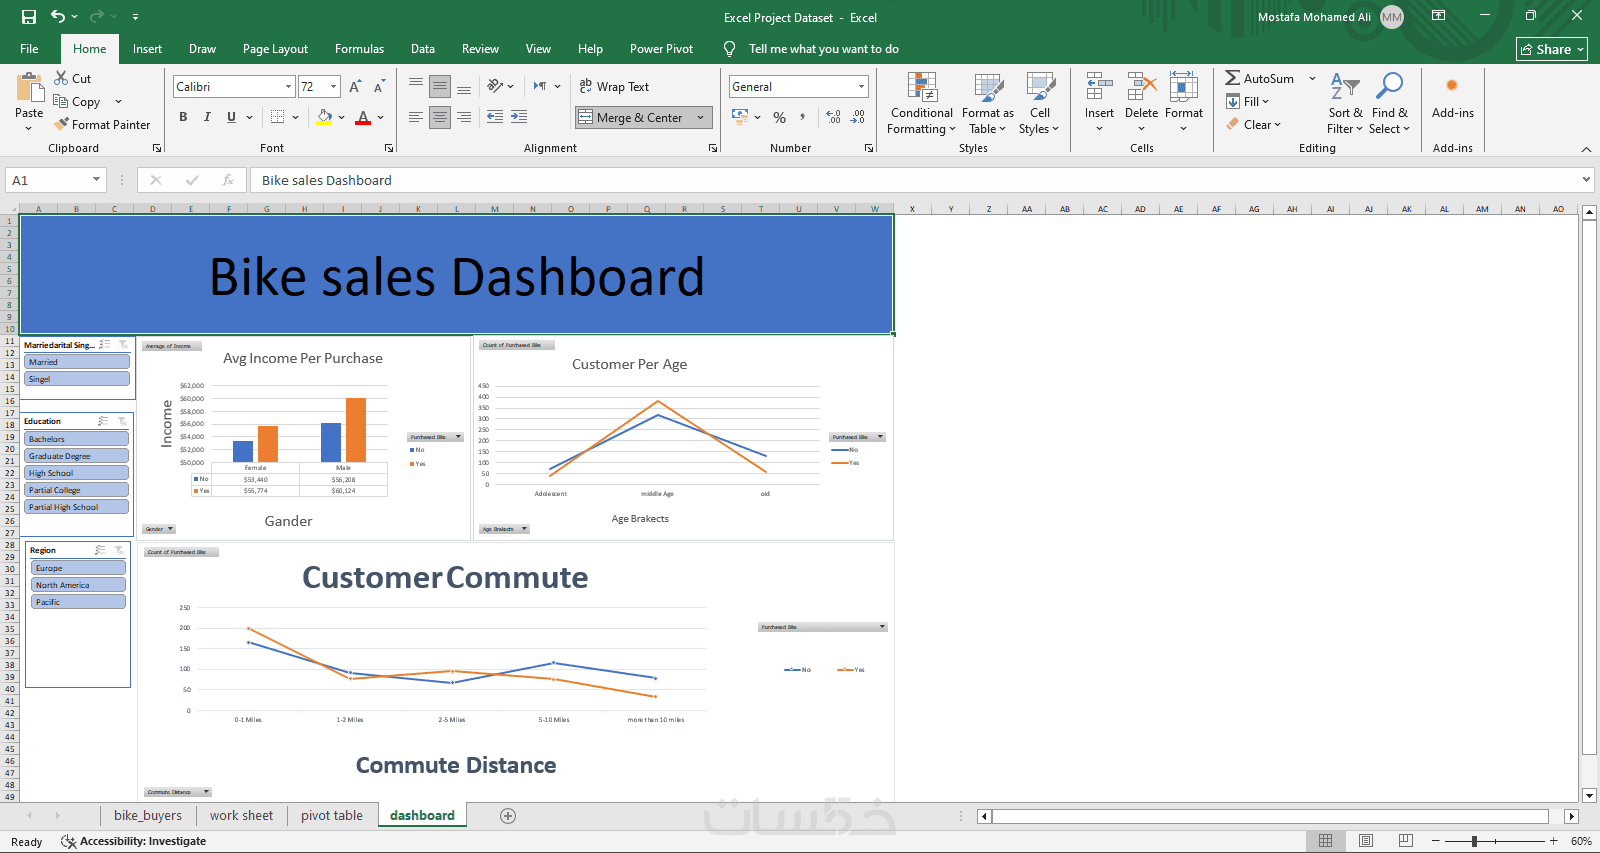The height and width of the screenshot is (853, 1600).
Task: Open the Page Layout ribbon tab
Action: (x=275, y=49)
